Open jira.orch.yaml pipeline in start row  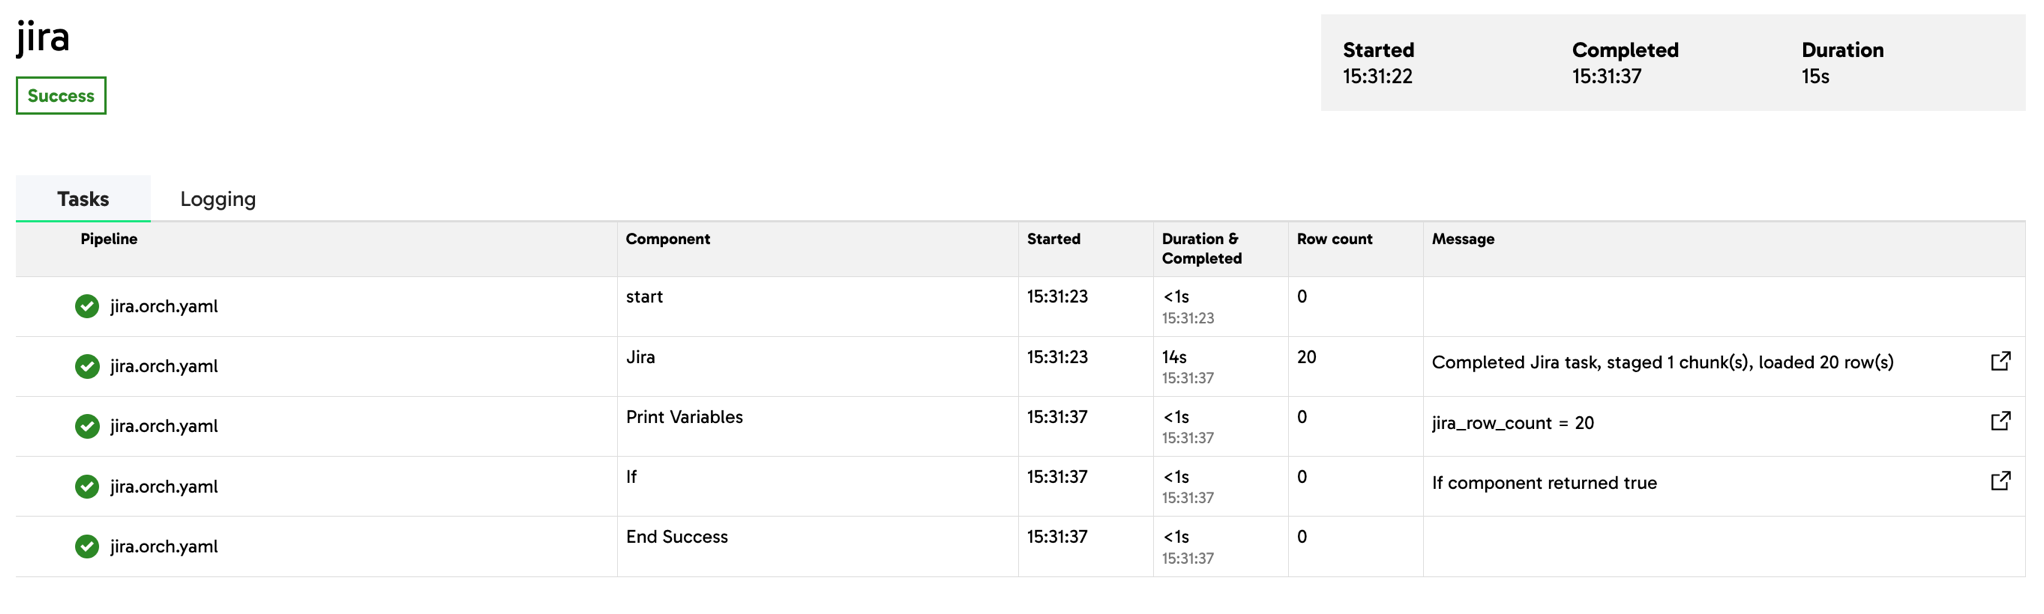click(164, 306)
